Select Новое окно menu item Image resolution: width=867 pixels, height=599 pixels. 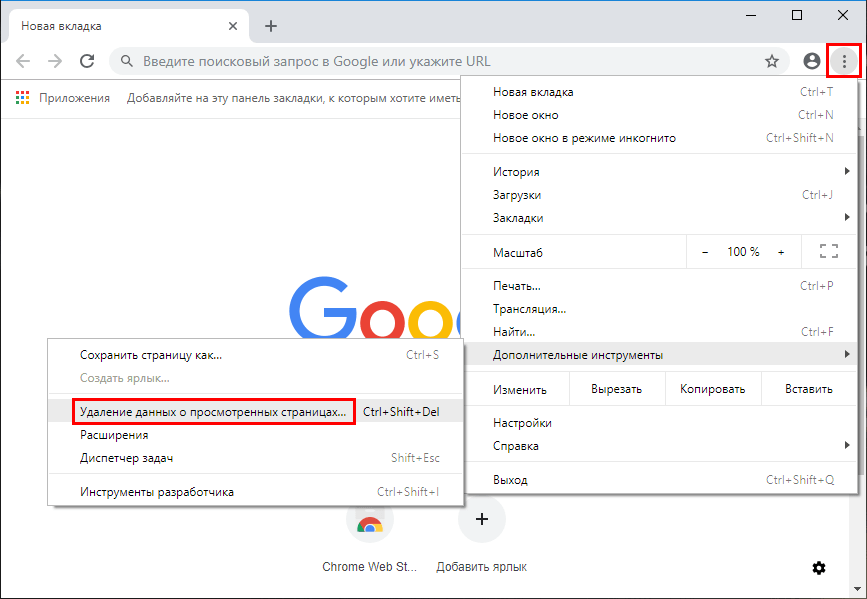coord(659,115)
